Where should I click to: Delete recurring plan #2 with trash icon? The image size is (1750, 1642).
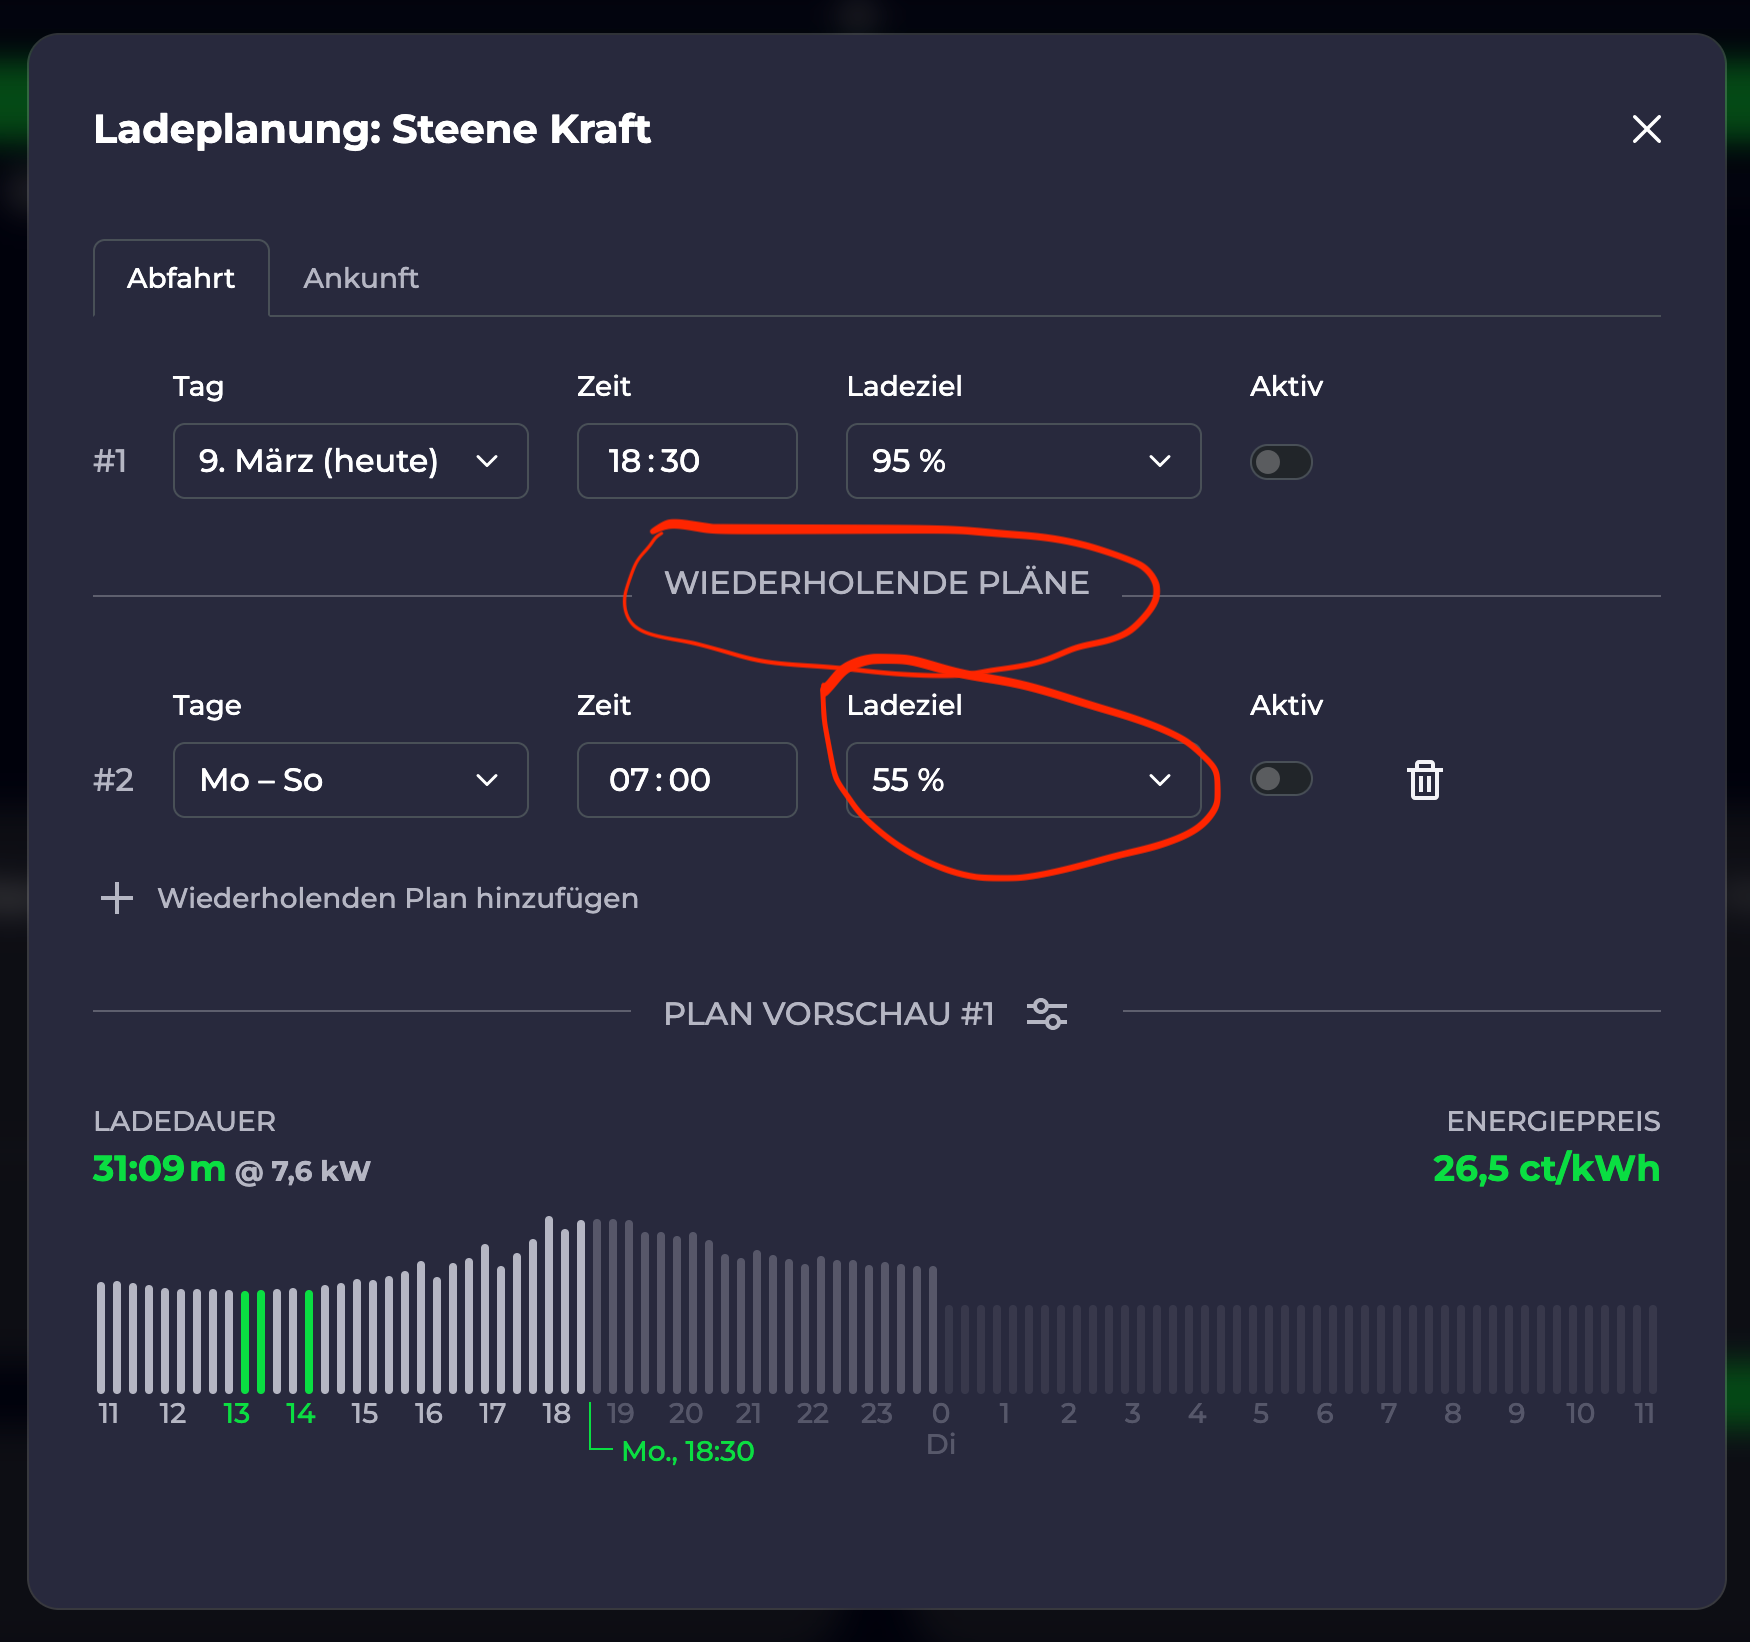pyautogui.click(x=1424, y=780)
